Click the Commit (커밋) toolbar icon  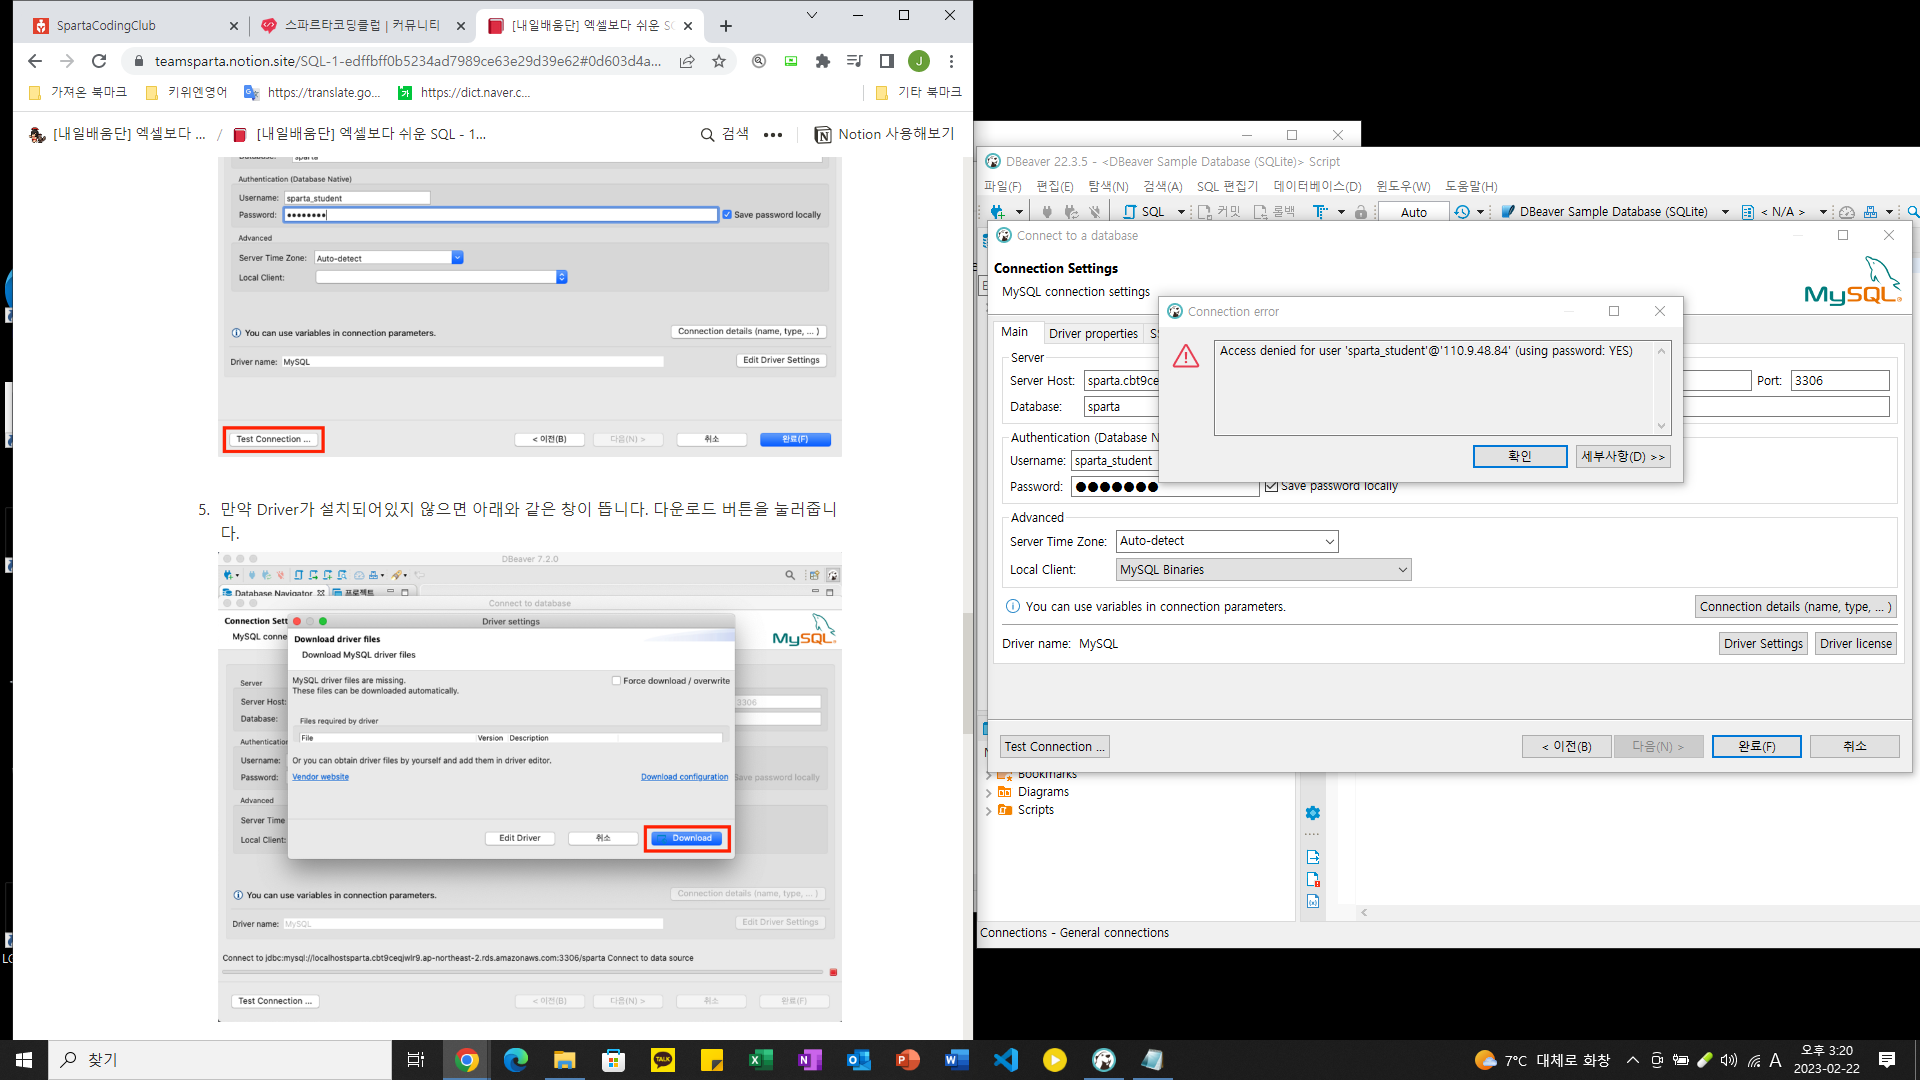coord(1219,212)
